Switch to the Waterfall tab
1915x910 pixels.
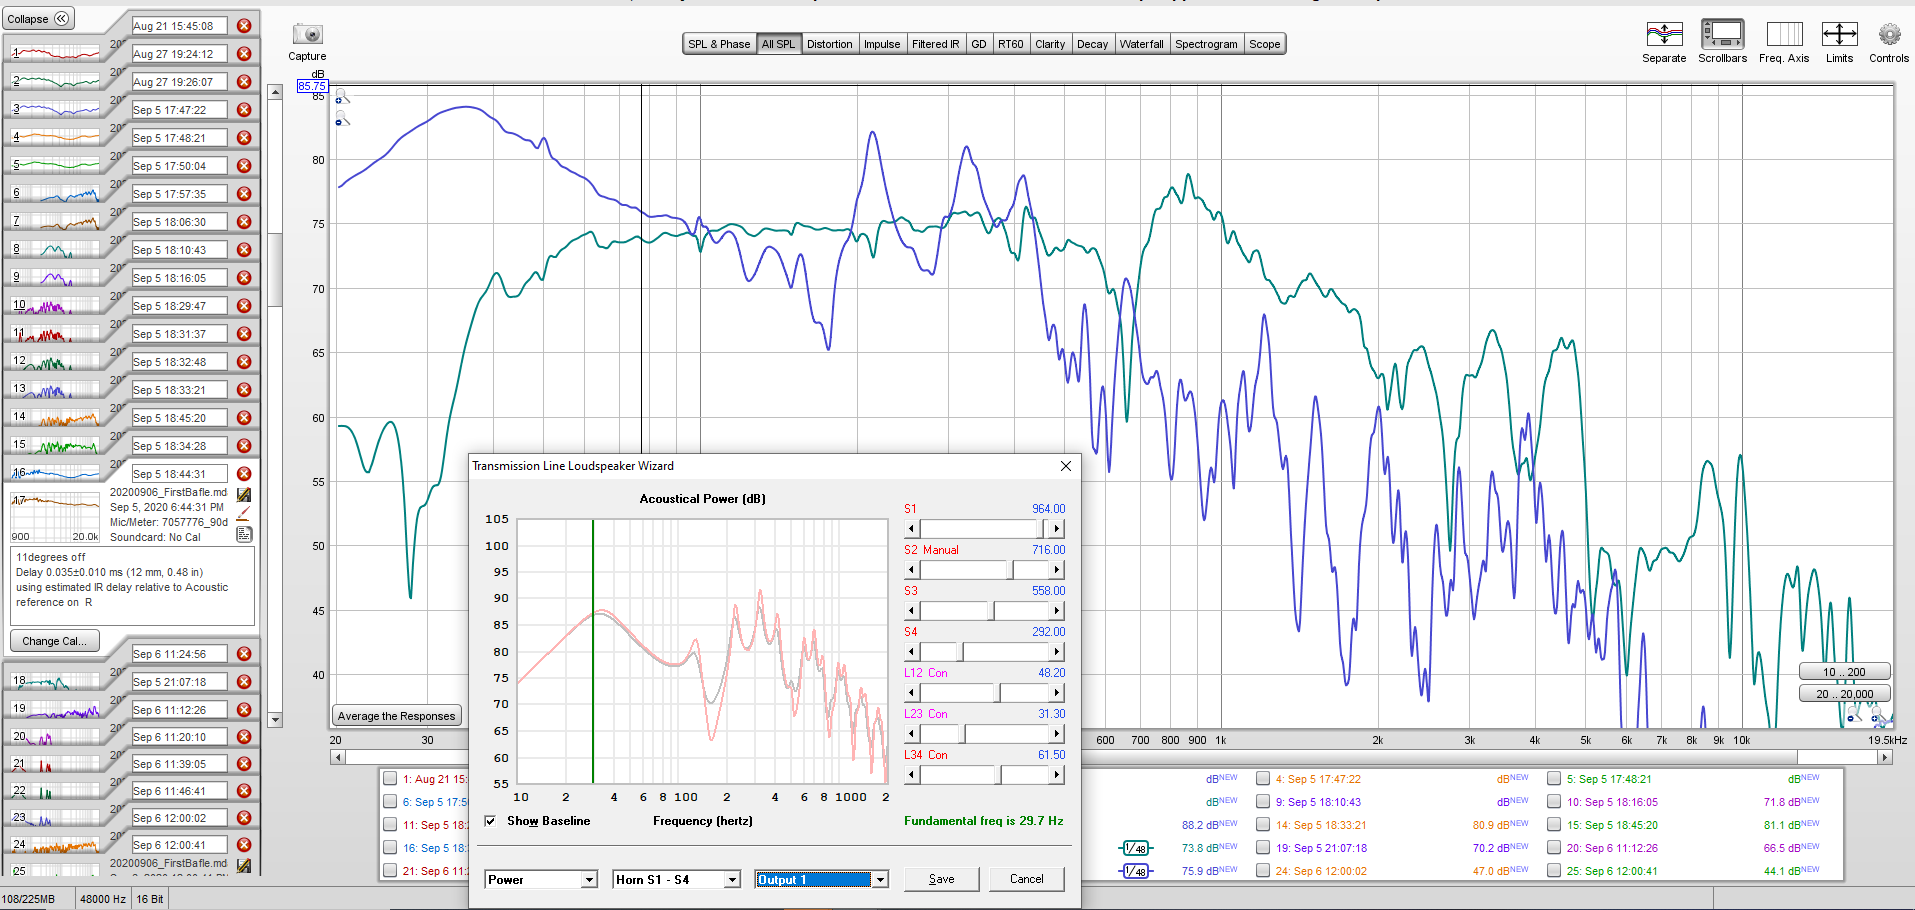[x=1141, y=44]
